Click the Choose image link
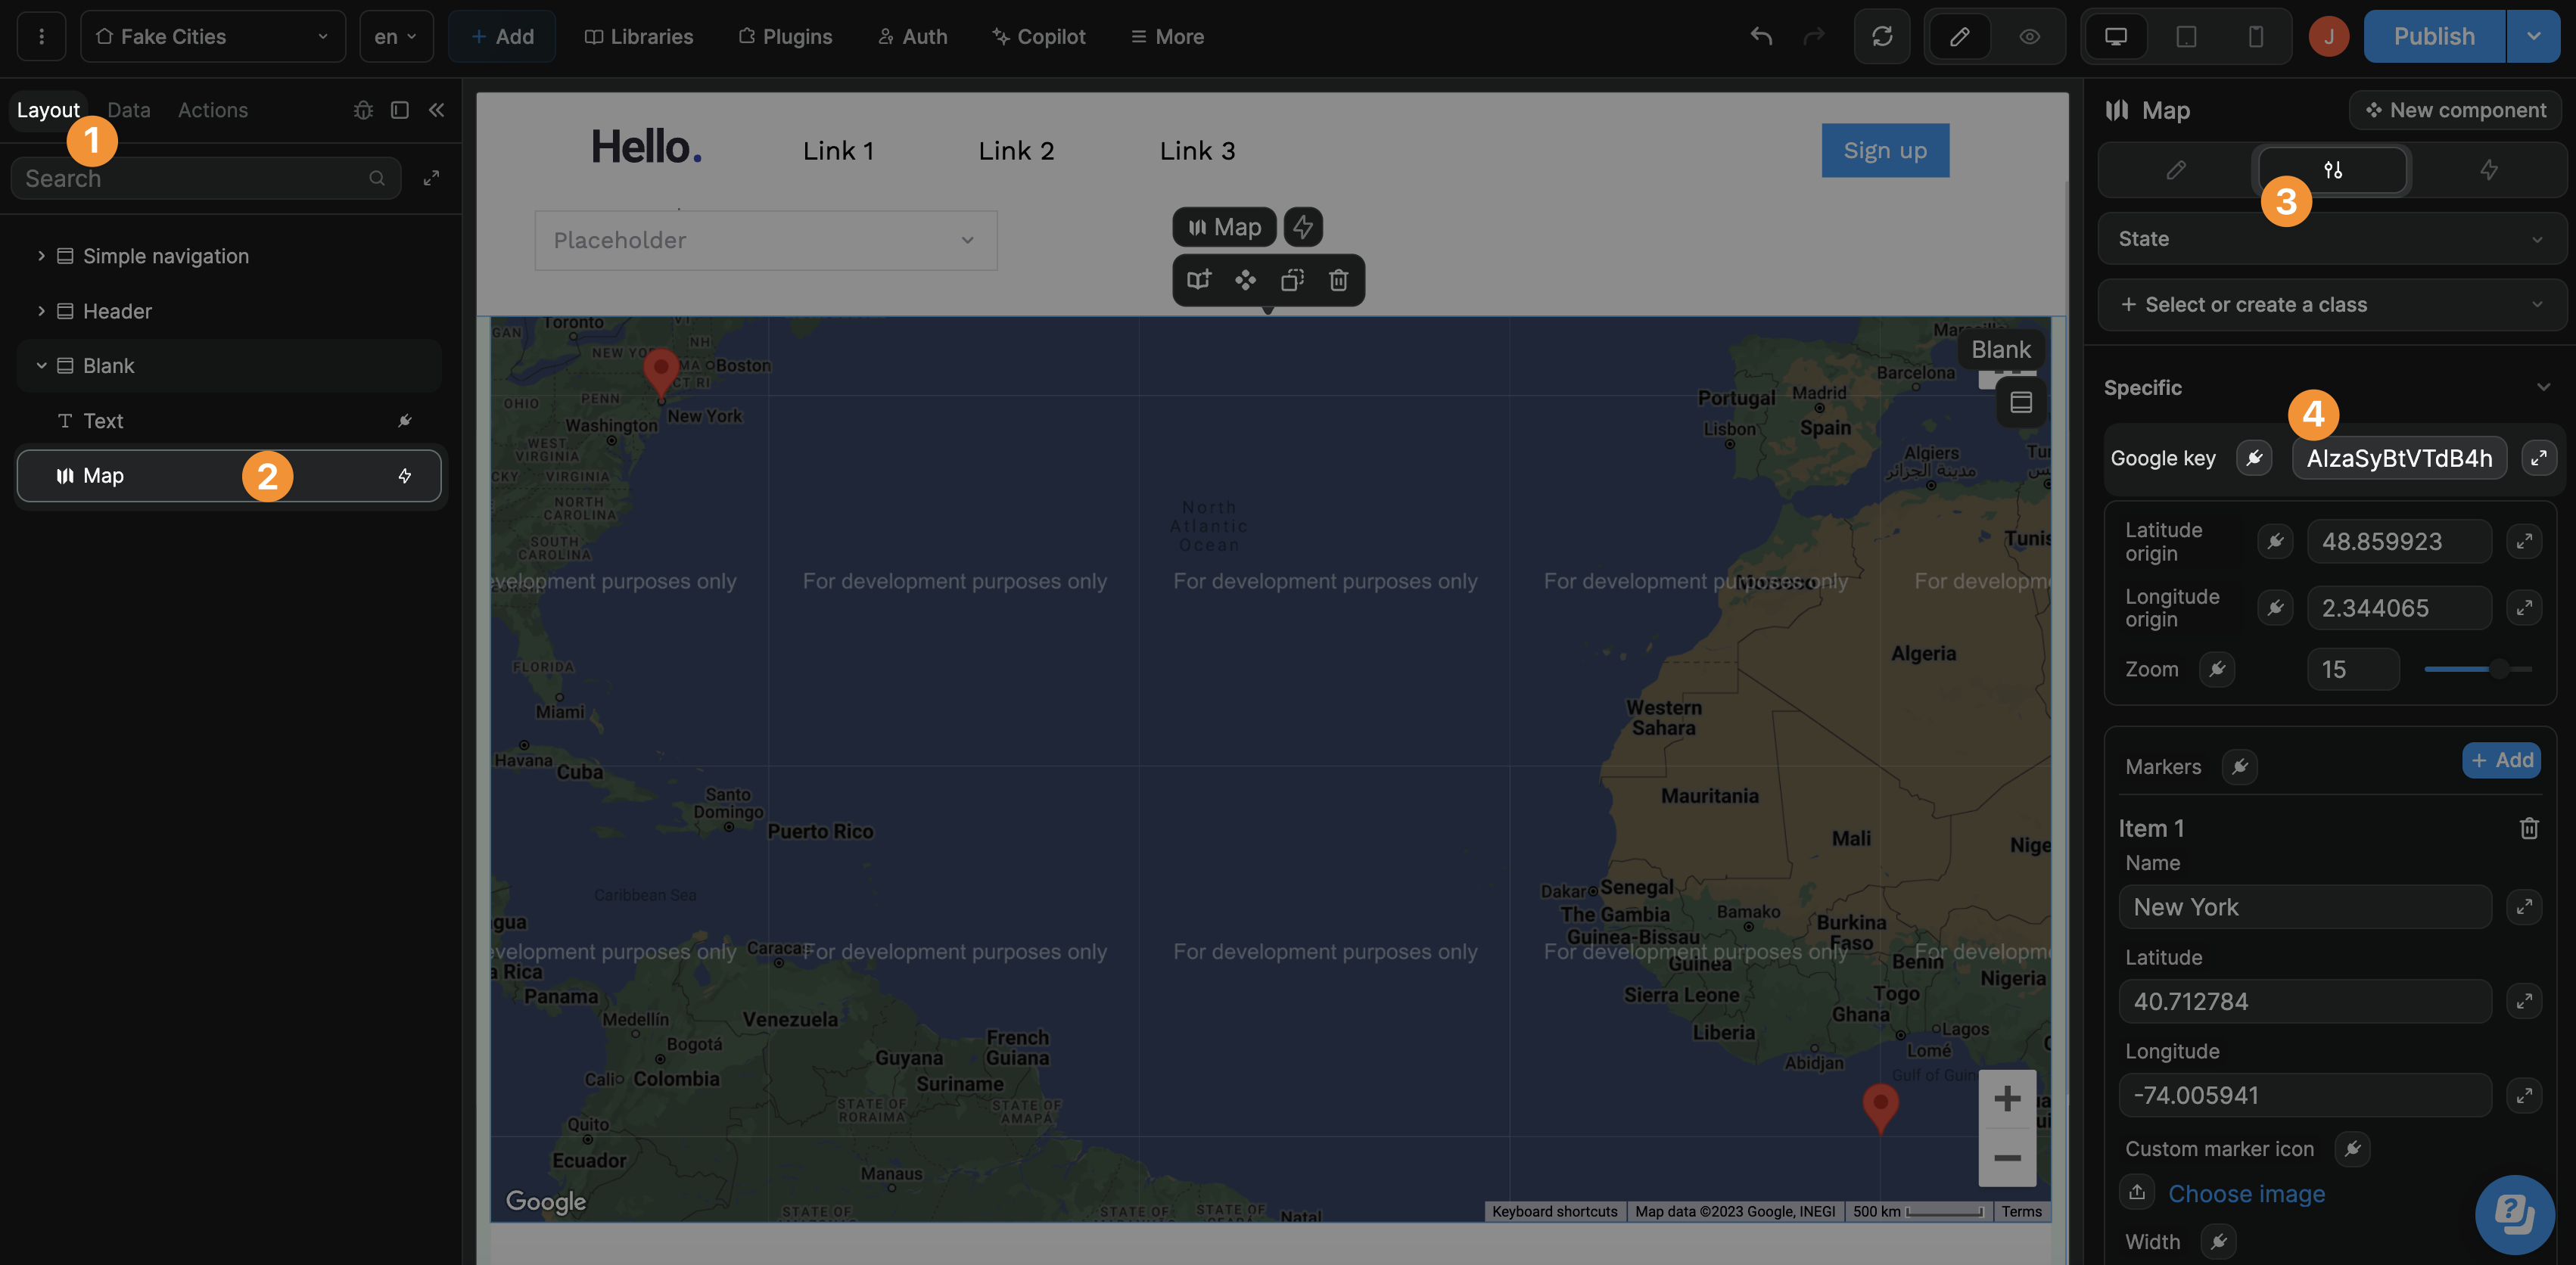Viewport: 2576px width, 1265px height. (2247, 1193)
